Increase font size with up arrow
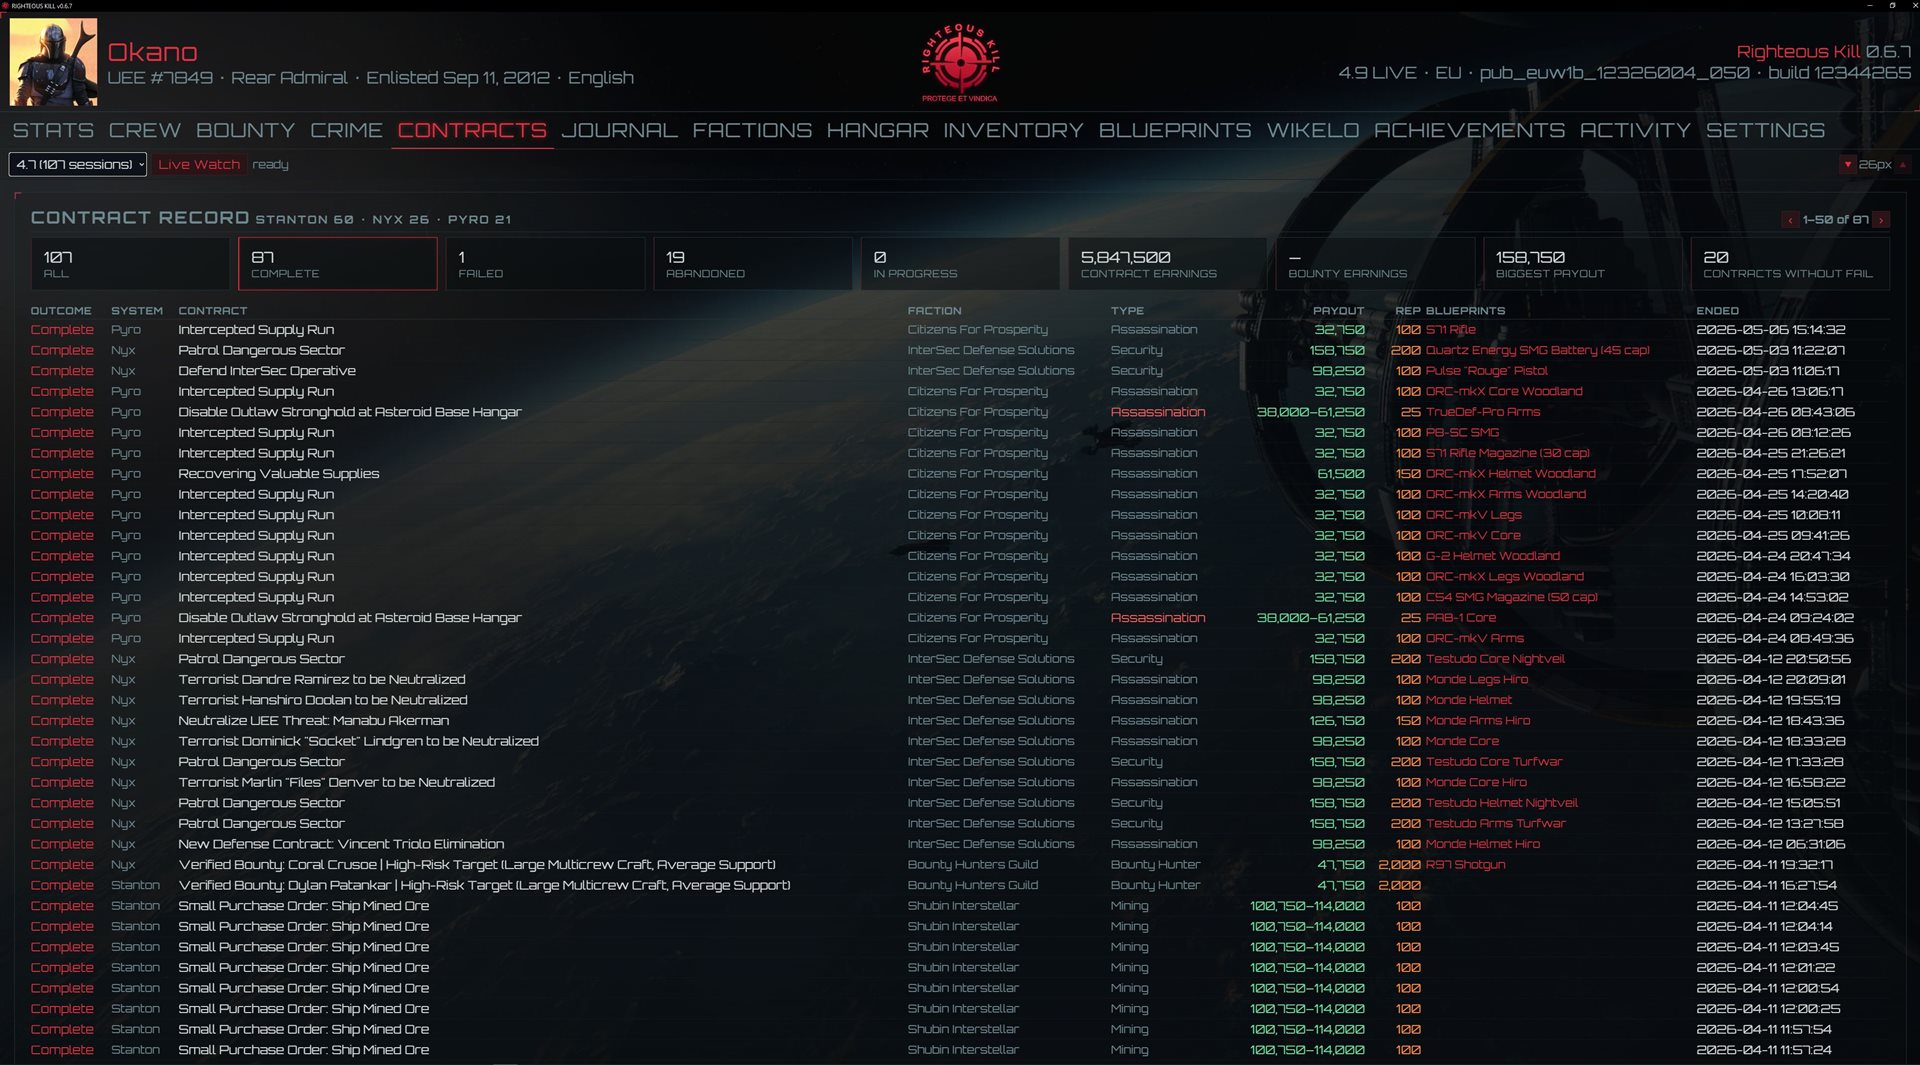 (x=1903, y=164)
